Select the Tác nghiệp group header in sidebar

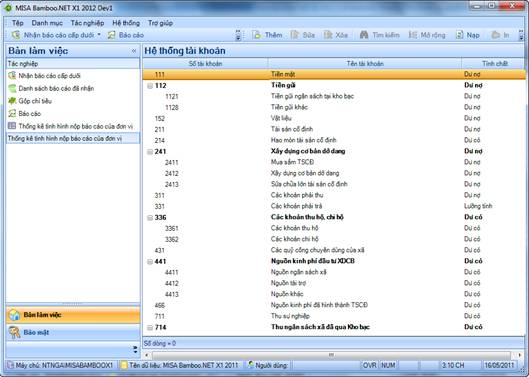pyautogui.click(x=73, y=63)
